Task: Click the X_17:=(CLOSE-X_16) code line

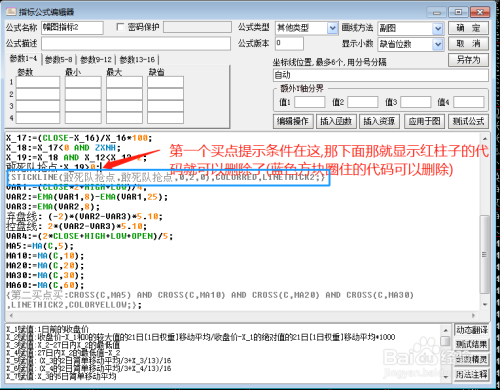Action: tap(79, 138)
